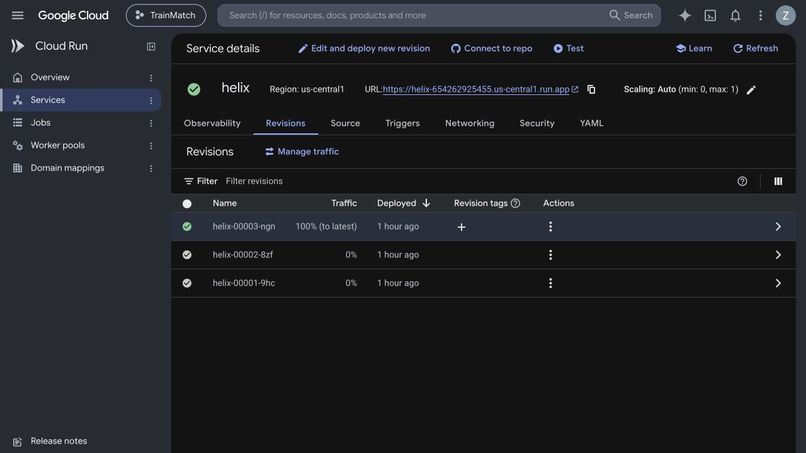This screenshot has height=453, width=806.
Task: Switch to the Source tab
Action: (x=345, y=123)
